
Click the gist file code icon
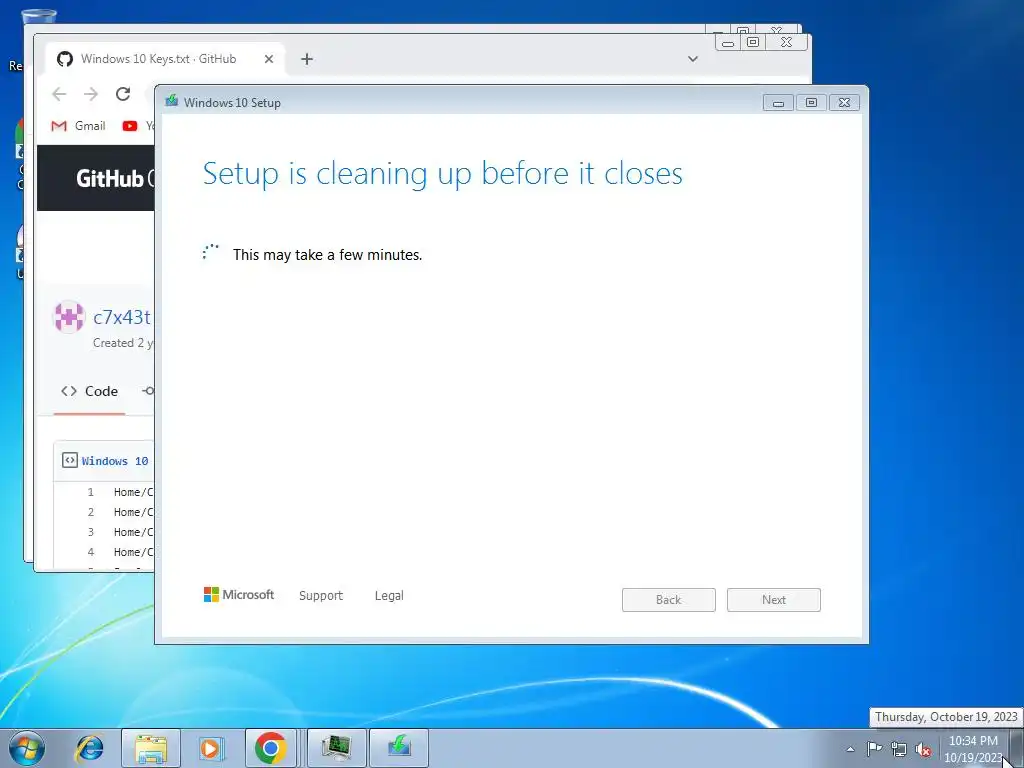point(70,460)
